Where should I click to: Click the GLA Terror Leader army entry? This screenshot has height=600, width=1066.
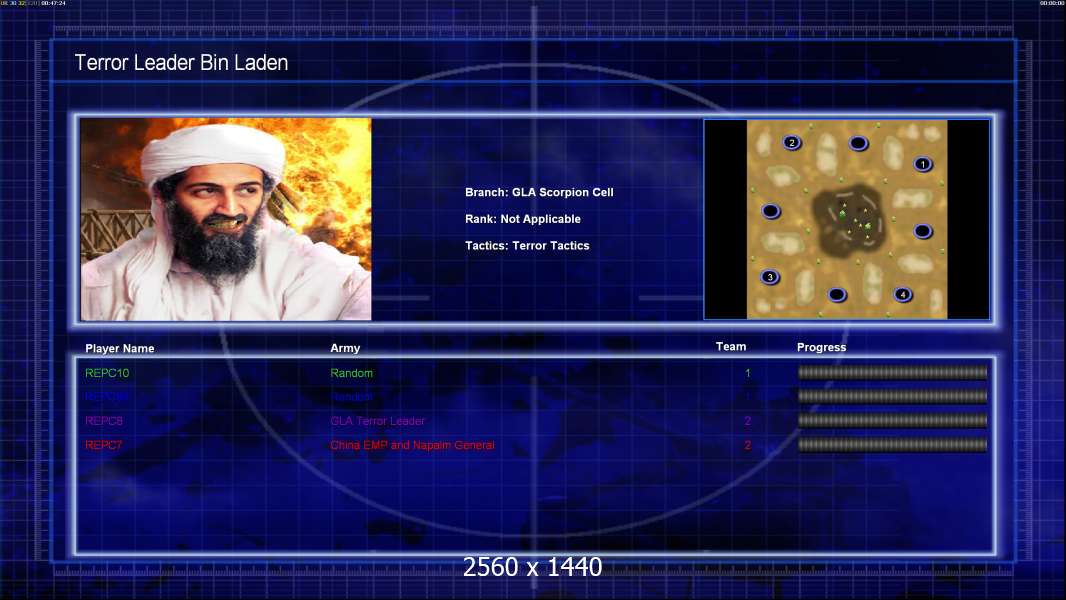[x=377, y=421]
